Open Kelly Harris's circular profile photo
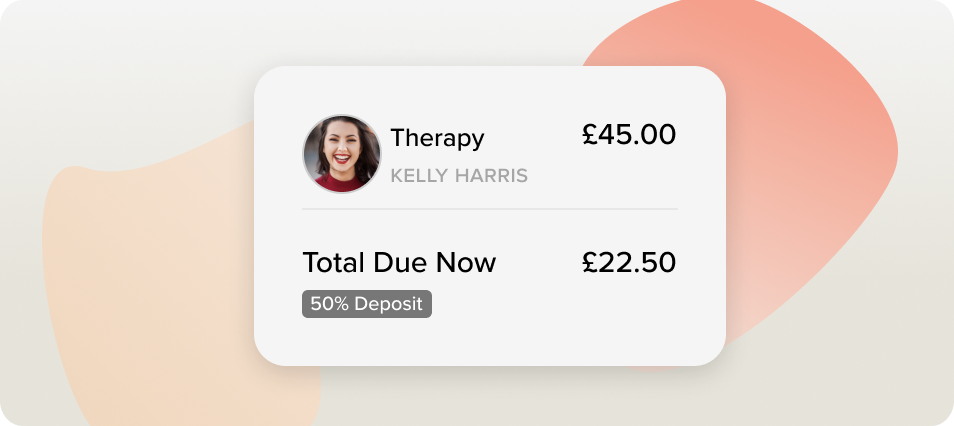This screenshot has height=426, width=954. point(342,154)
